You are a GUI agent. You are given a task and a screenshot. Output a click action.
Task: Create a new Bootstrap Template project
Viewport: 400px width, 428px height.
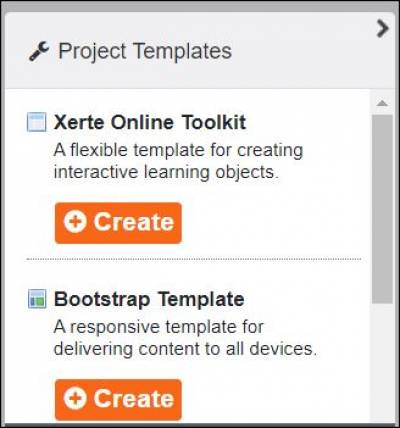point(118,399)
